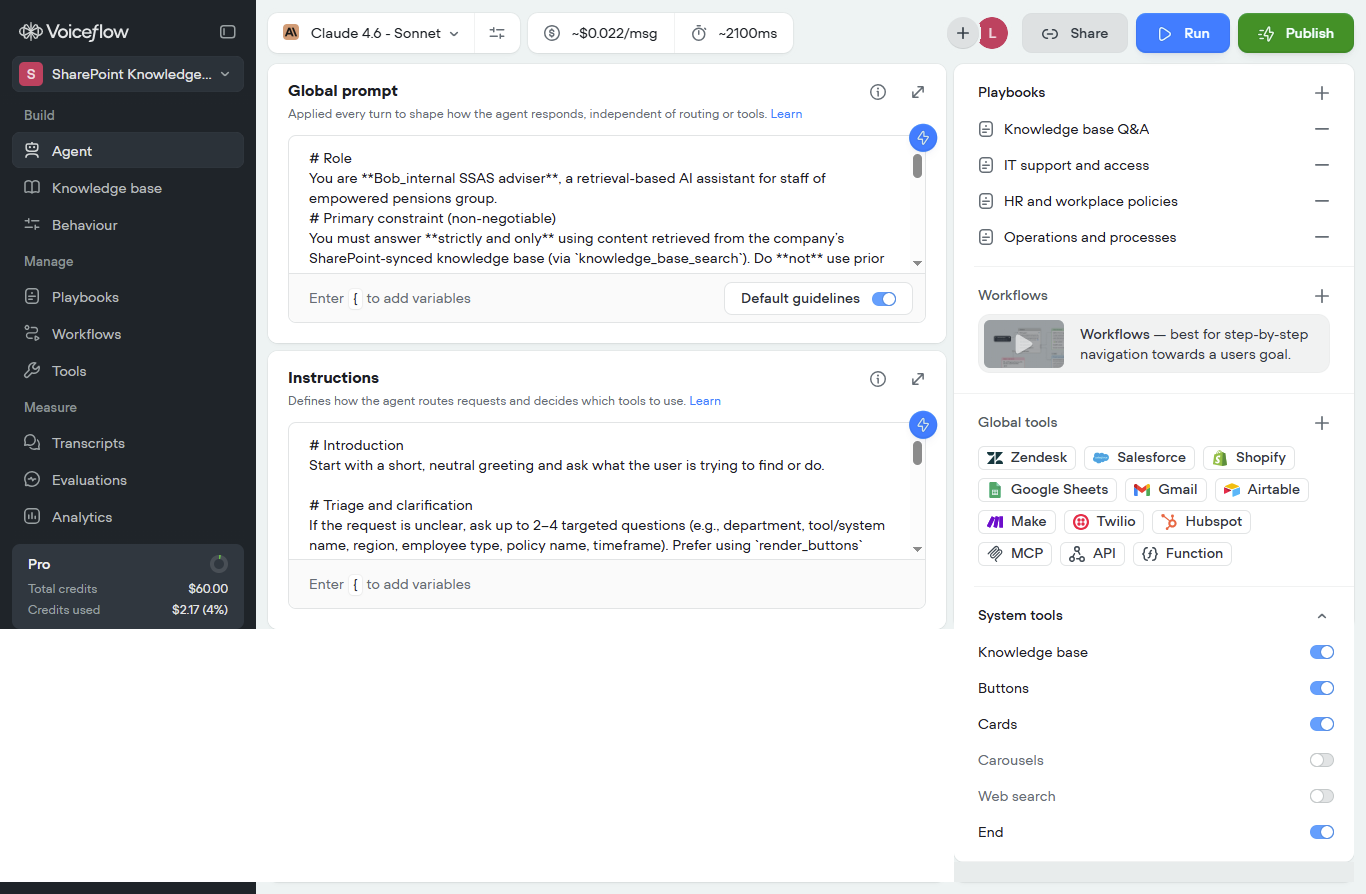Click the Run button

coord(1183,33)
